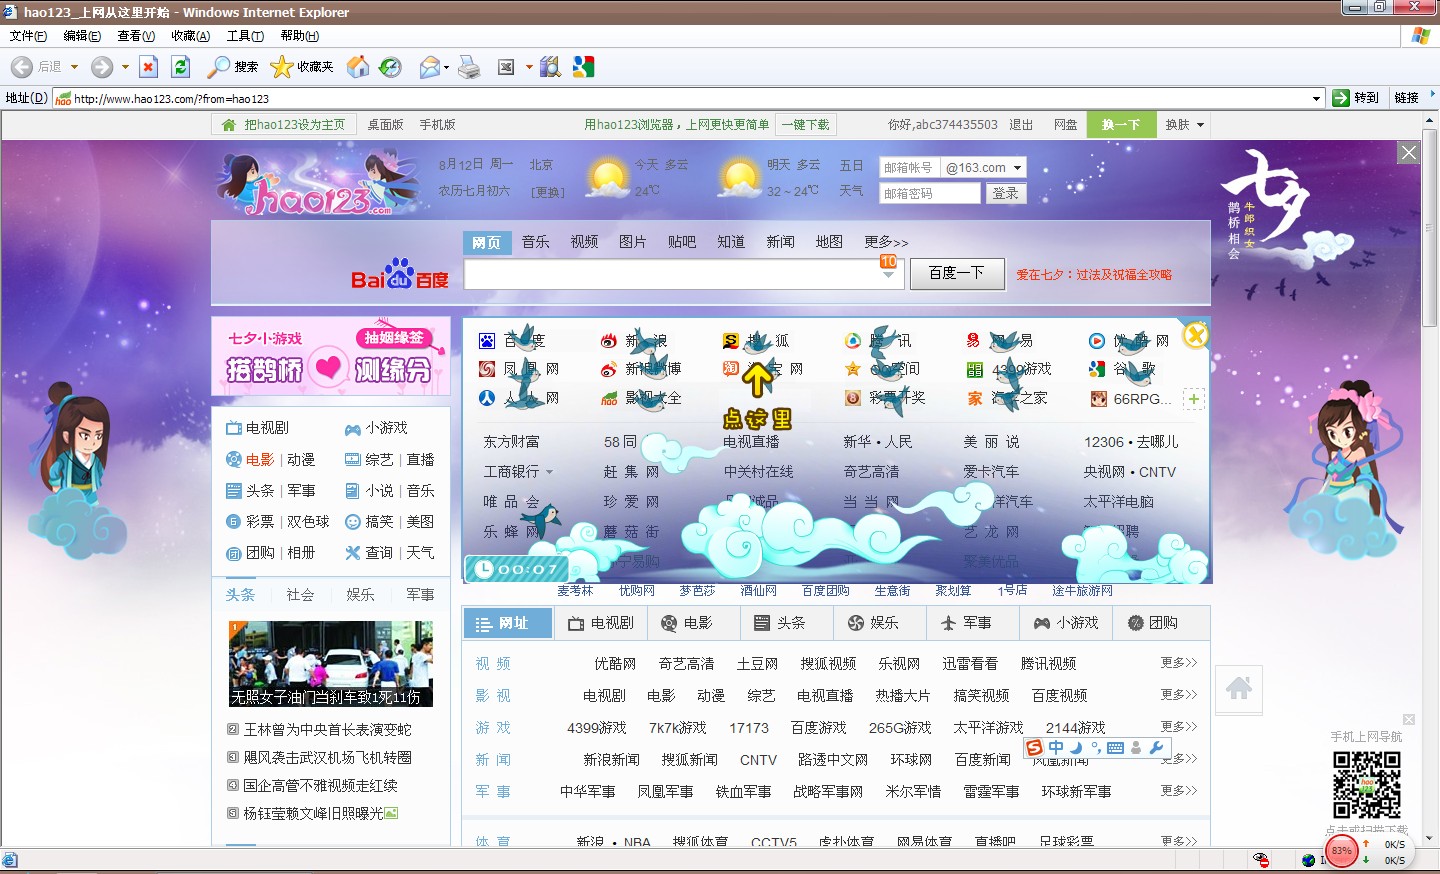Click the privacy report eye icon in the status bar

[1261, 860]
